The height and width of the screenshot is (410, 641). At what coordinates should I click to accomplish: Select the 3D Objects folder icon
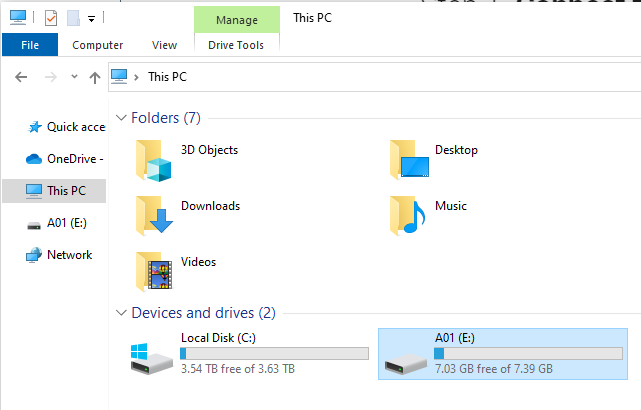[x=153, y=161]
